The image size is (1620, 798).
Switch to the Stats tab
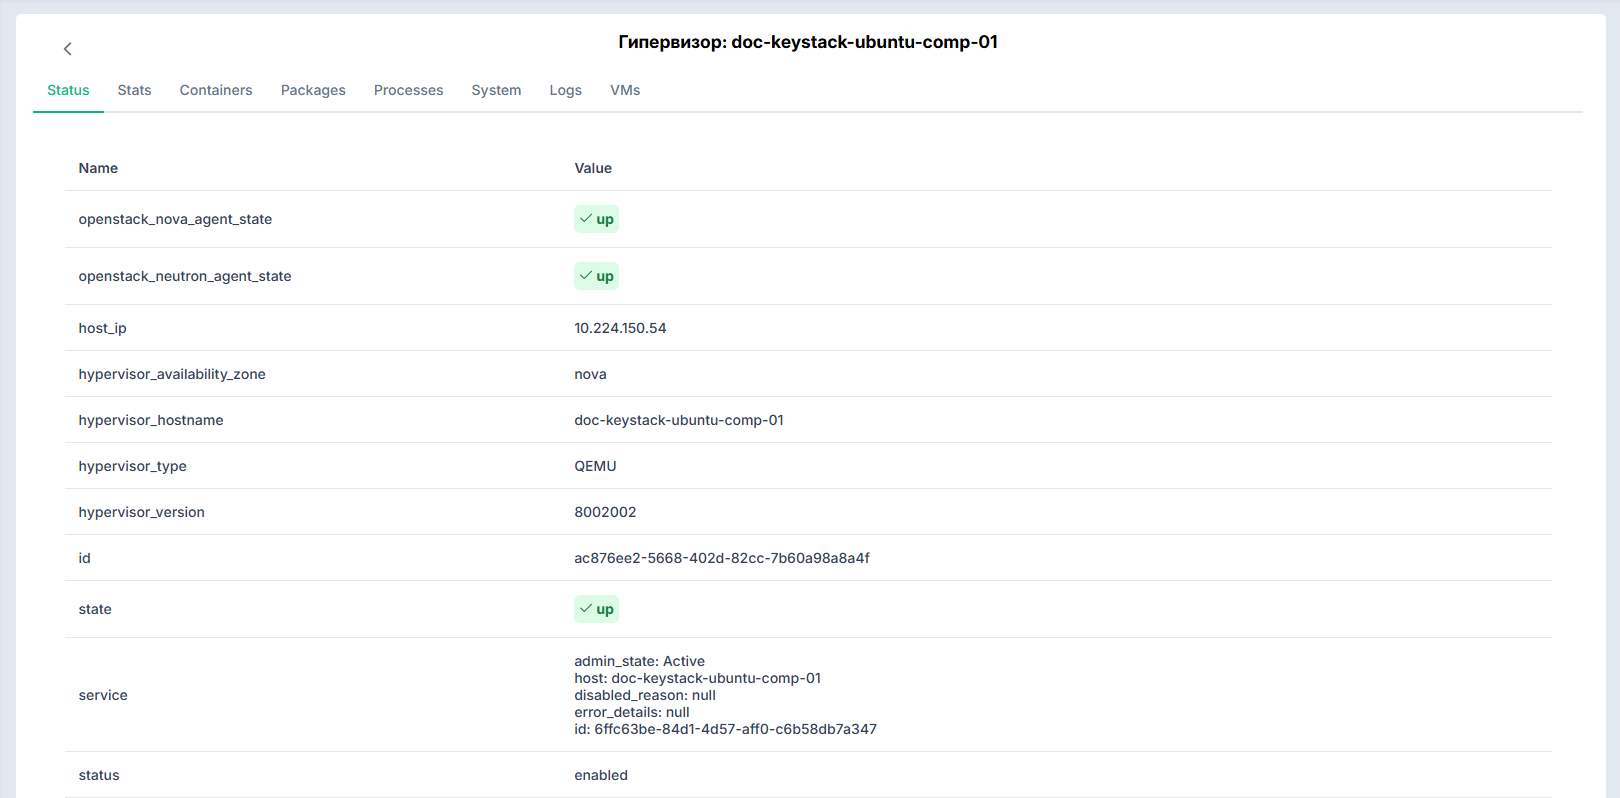(134, 90)
